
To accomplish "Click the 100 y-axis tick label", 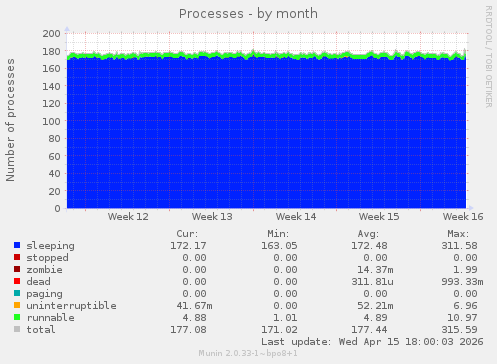I will click(x=51, y=121).
